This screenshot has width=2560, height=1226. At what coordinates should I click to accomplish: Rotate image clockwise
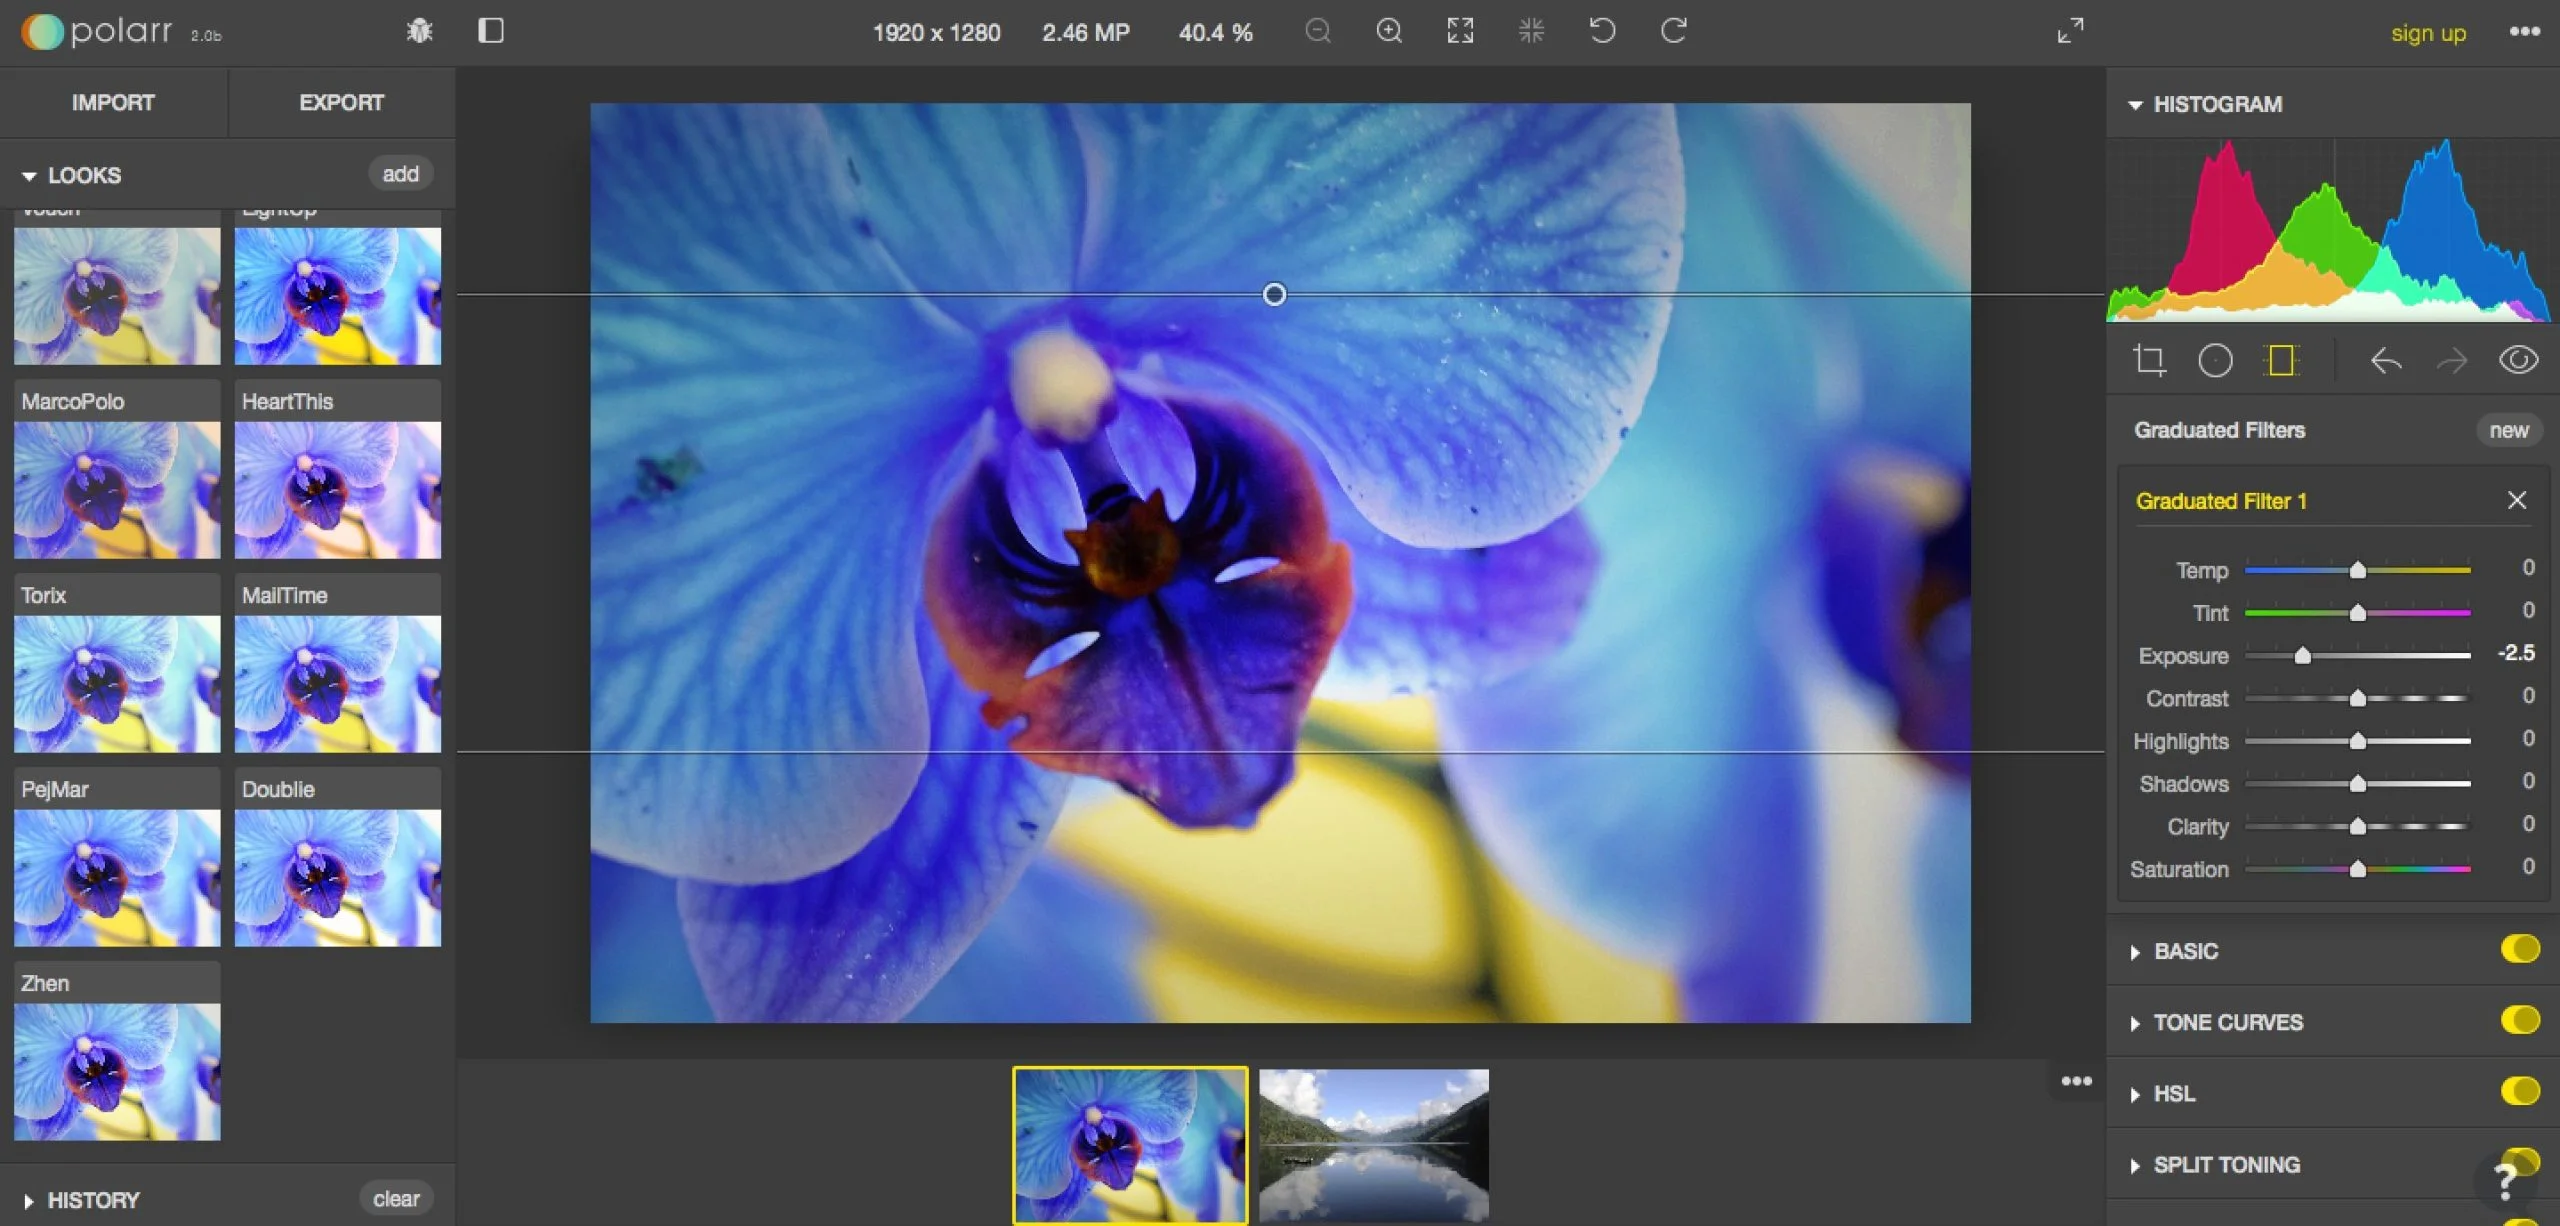tap(1673, 31)
